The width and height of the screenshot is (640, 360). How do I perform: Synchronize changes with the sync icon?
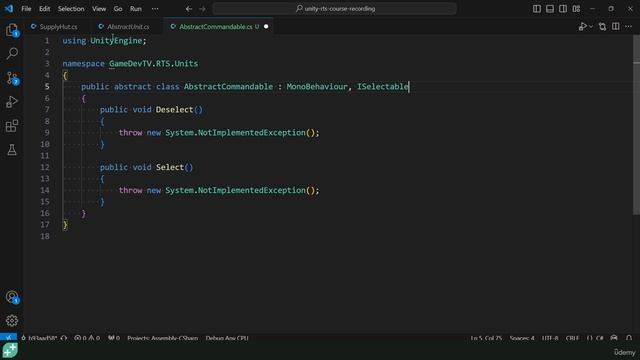click(x=64, y=338)
